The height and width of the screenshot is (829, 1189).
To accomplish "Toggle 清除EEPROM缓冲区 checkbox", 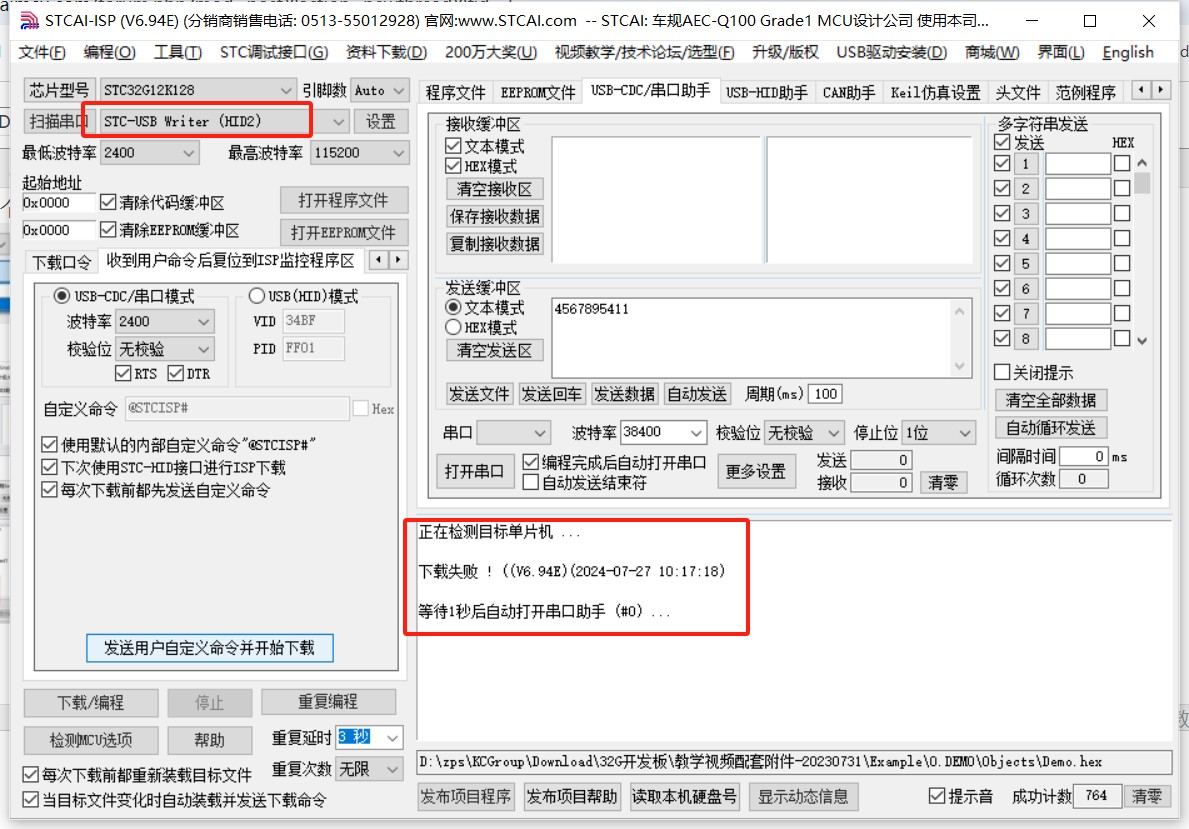I will tap(108, 230).
